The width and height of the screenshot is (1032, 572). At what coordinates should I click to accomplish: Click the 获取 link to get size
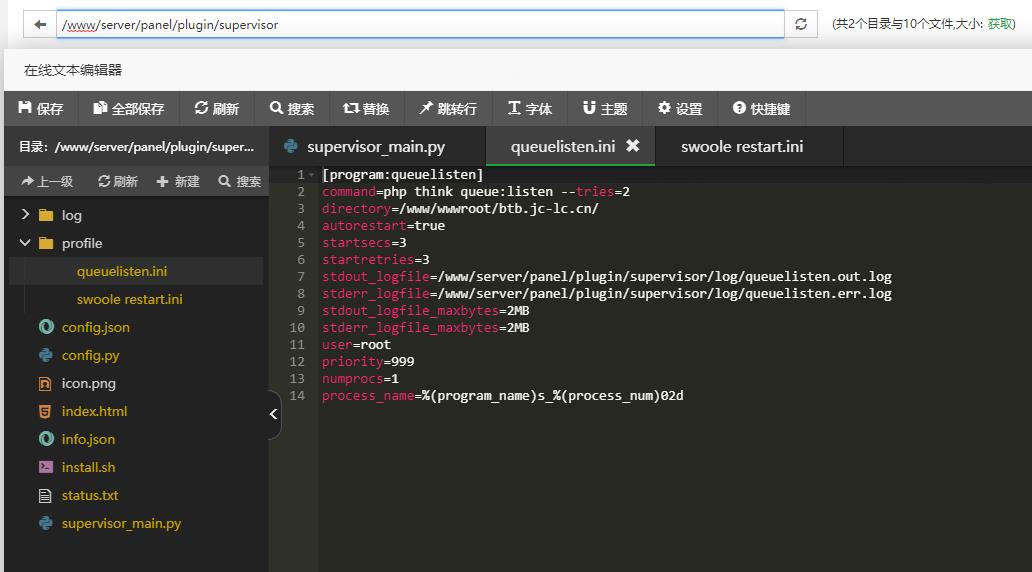coord(1000,24)
